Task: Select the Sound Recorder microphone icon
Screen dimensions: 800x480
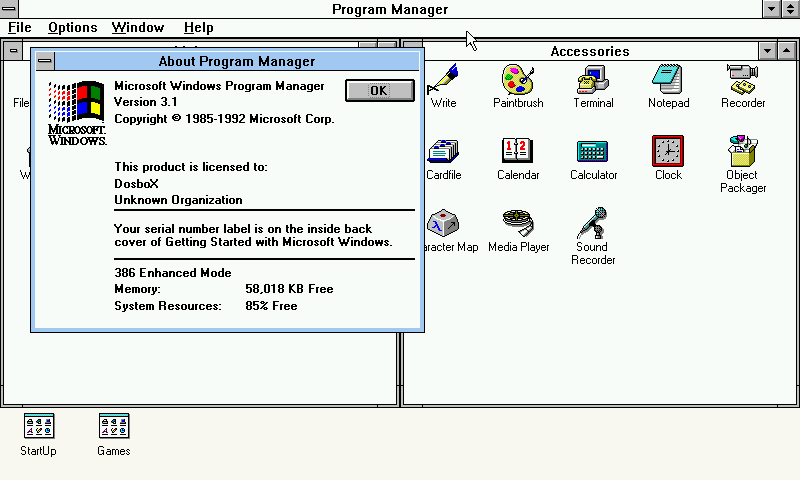Action: point(593,223)
